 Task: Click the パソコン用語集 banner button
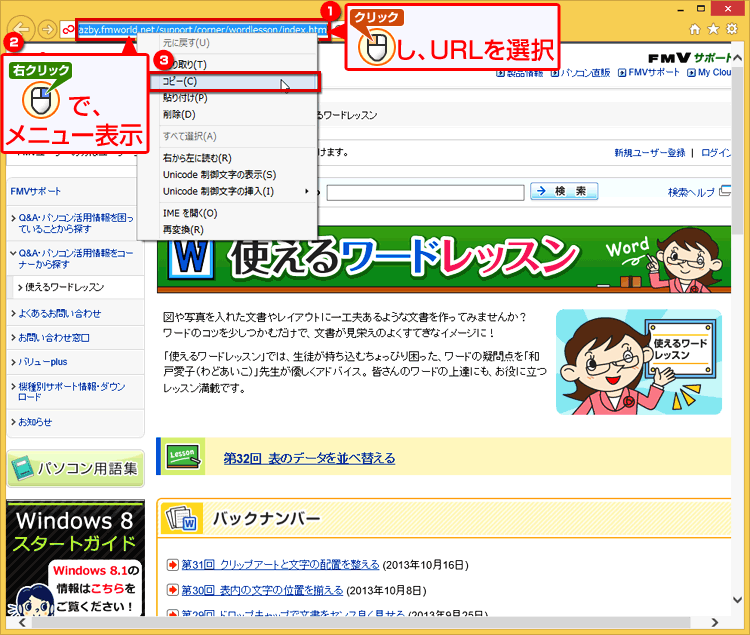(x=76, y=469)
